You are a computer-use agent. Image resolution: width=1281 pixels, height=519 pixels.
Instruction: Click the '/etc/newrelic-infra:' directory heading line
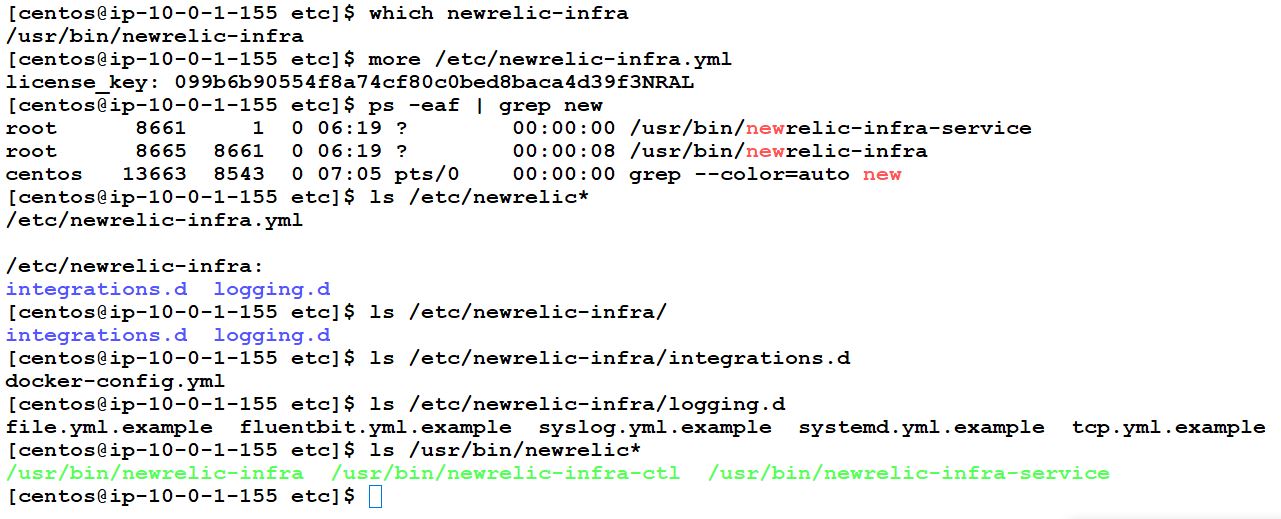click(135, 266)
